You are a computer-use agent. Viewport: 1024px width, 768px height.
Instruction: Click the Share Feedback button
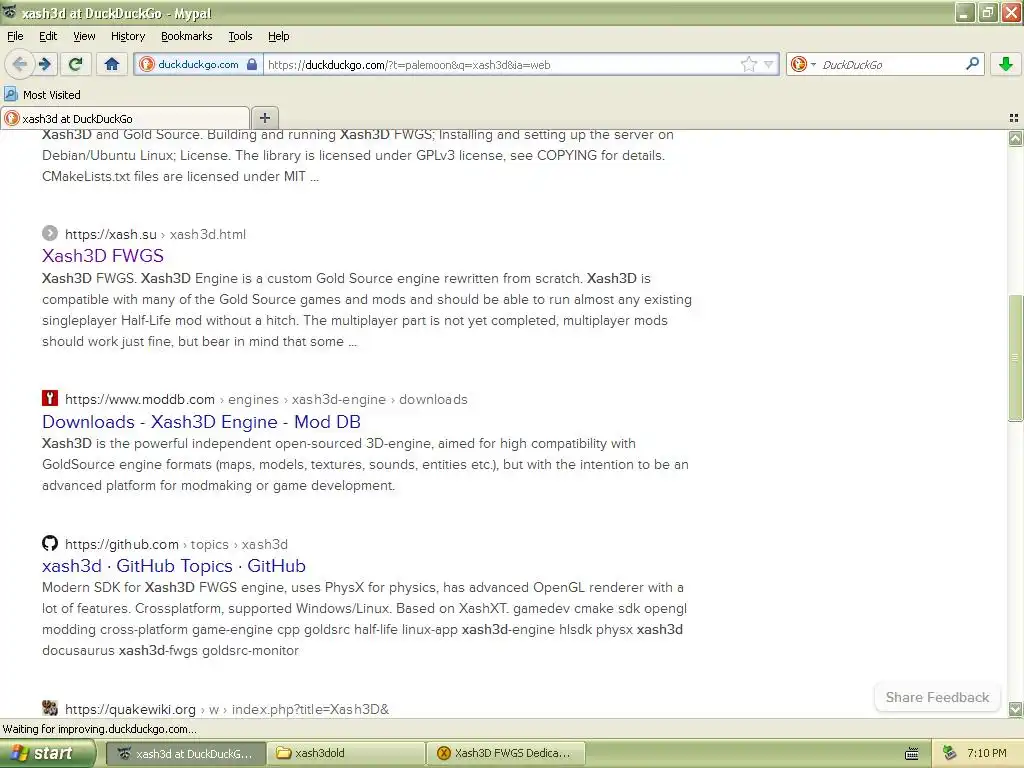pos(937,697)
